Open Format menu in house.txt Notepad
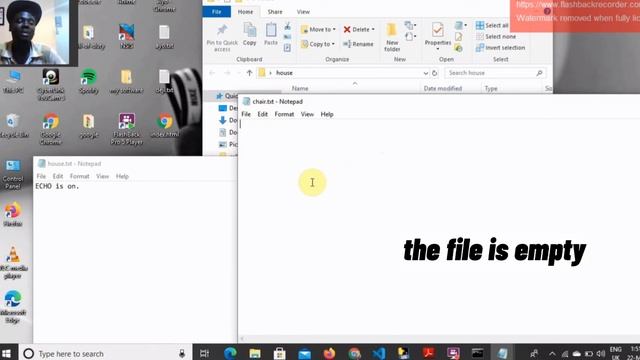 [x=79, y=176]
